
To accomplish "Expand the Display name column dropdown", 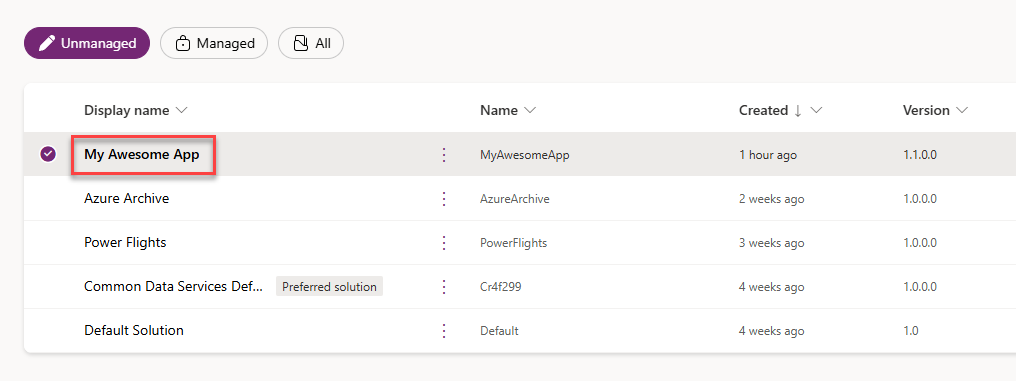I will 181,111.
